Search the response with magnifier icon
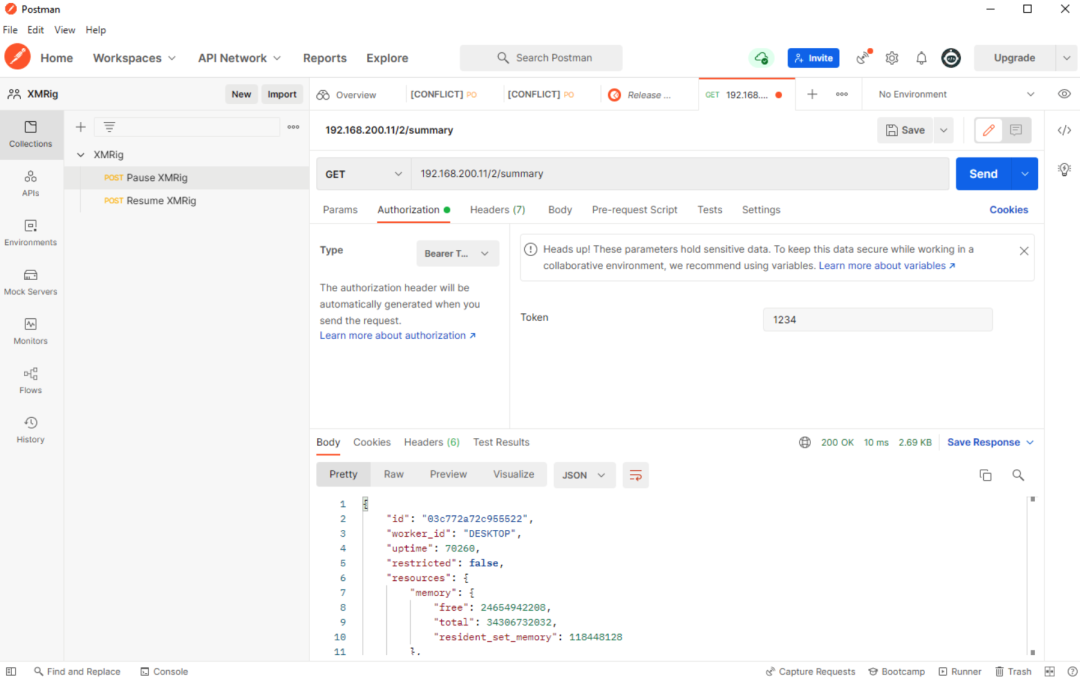Viewport: 1080px width, 679px height. click(1018, 475)
